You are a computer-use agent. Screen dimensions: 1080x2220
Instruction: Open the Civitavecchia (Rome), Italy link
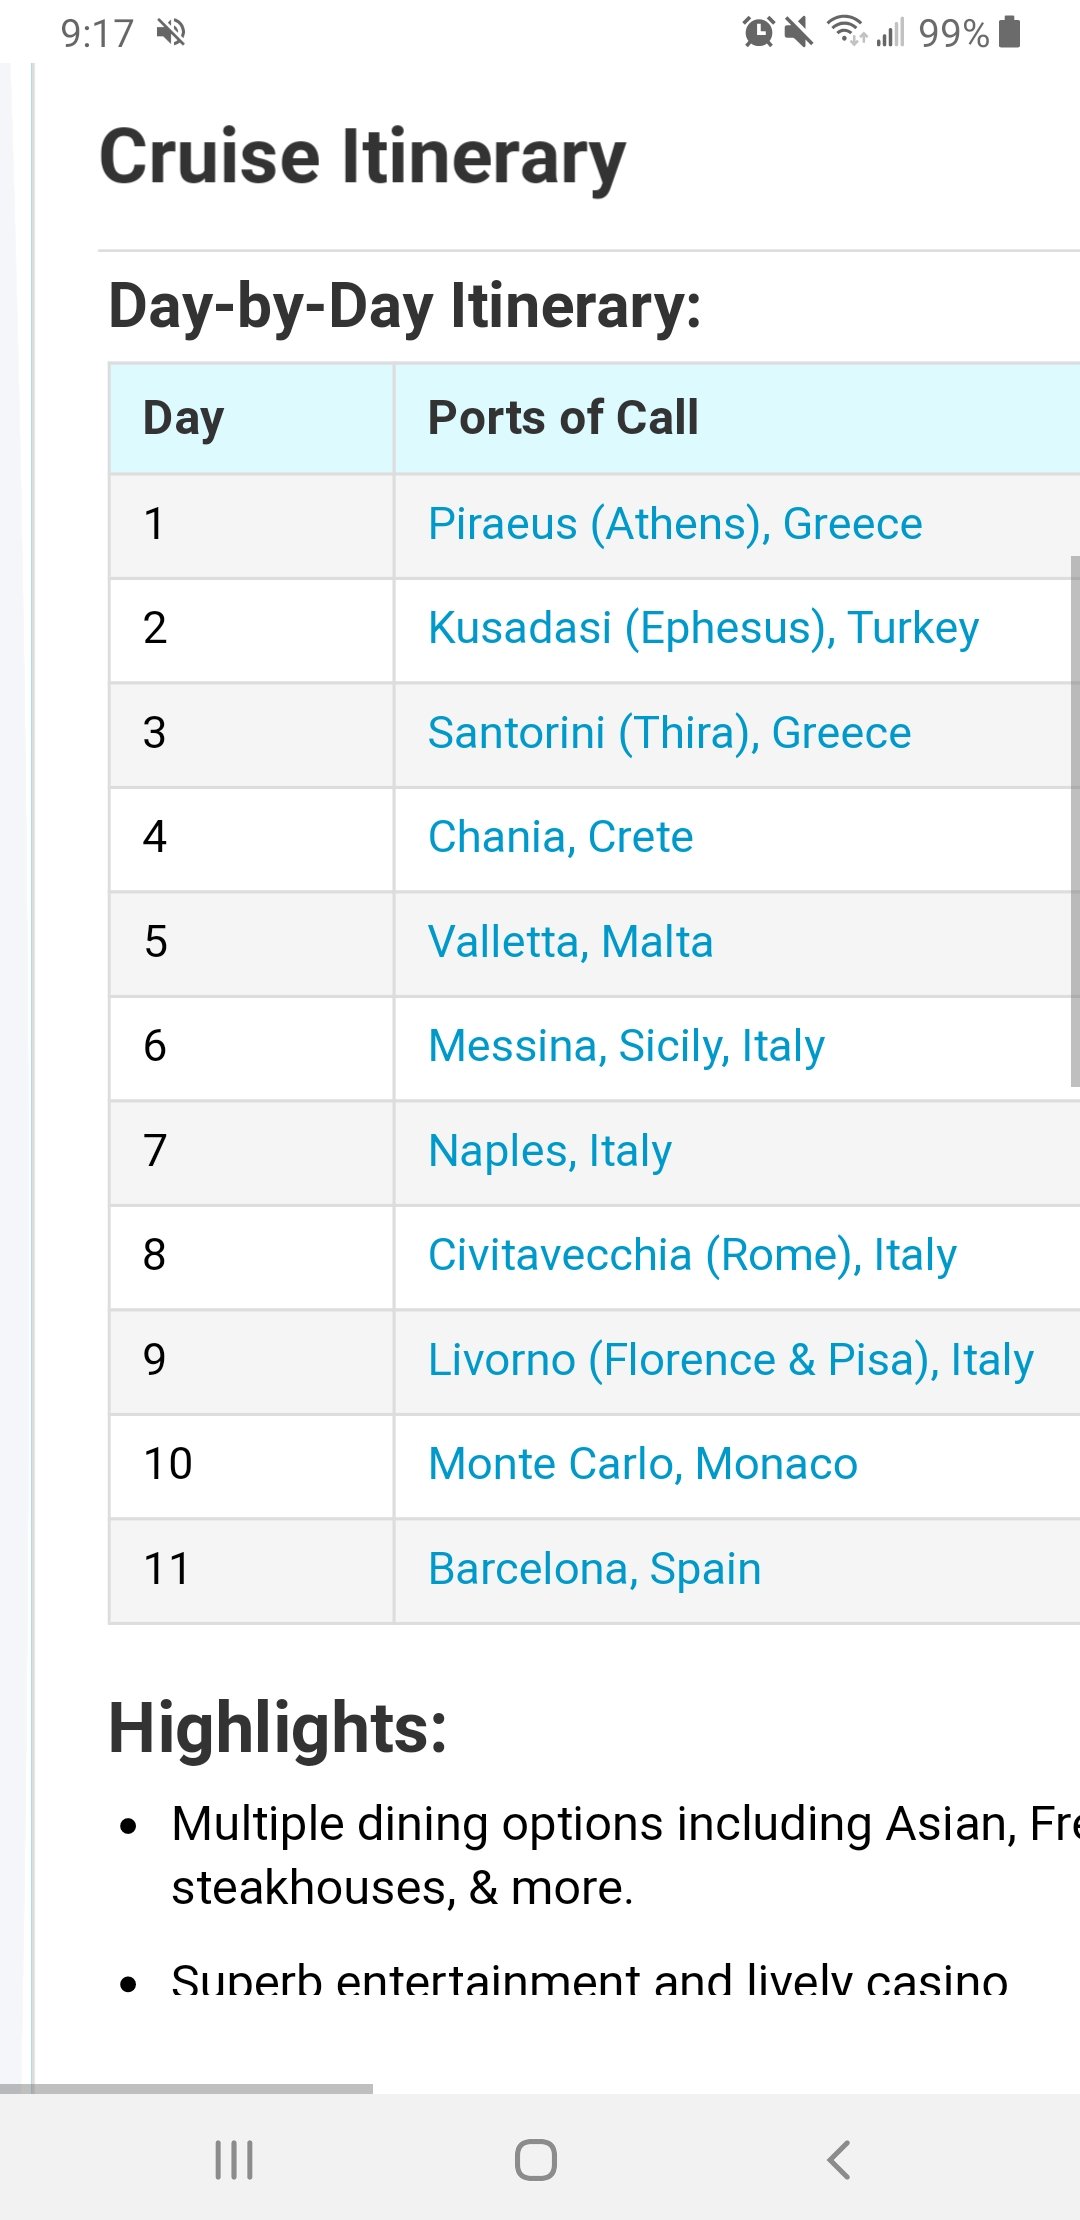pos(692,1255)
